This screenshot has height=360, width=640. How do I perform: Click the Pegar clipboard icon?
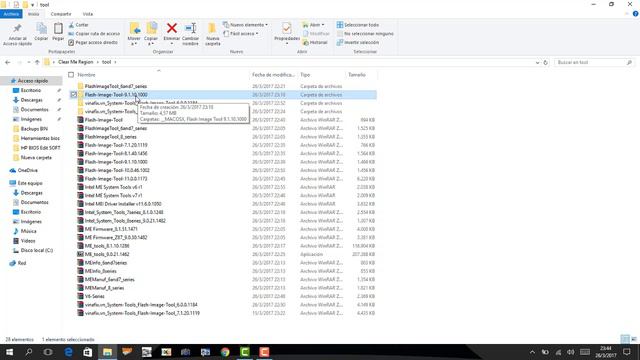pos(58,32)
